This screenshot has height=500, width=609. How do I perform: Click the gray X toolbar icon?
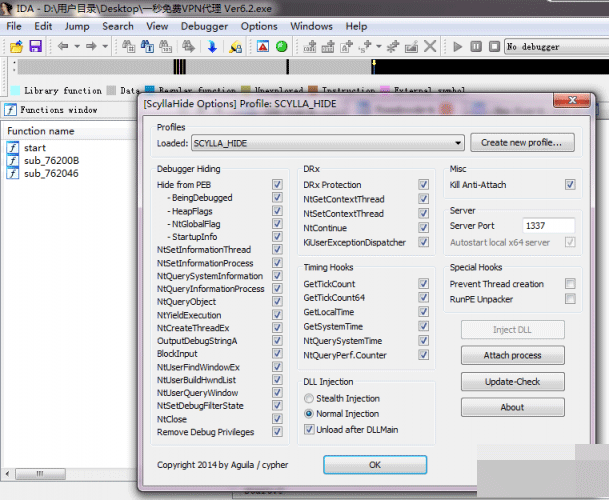pyautogui.click(x=430, y=46)
